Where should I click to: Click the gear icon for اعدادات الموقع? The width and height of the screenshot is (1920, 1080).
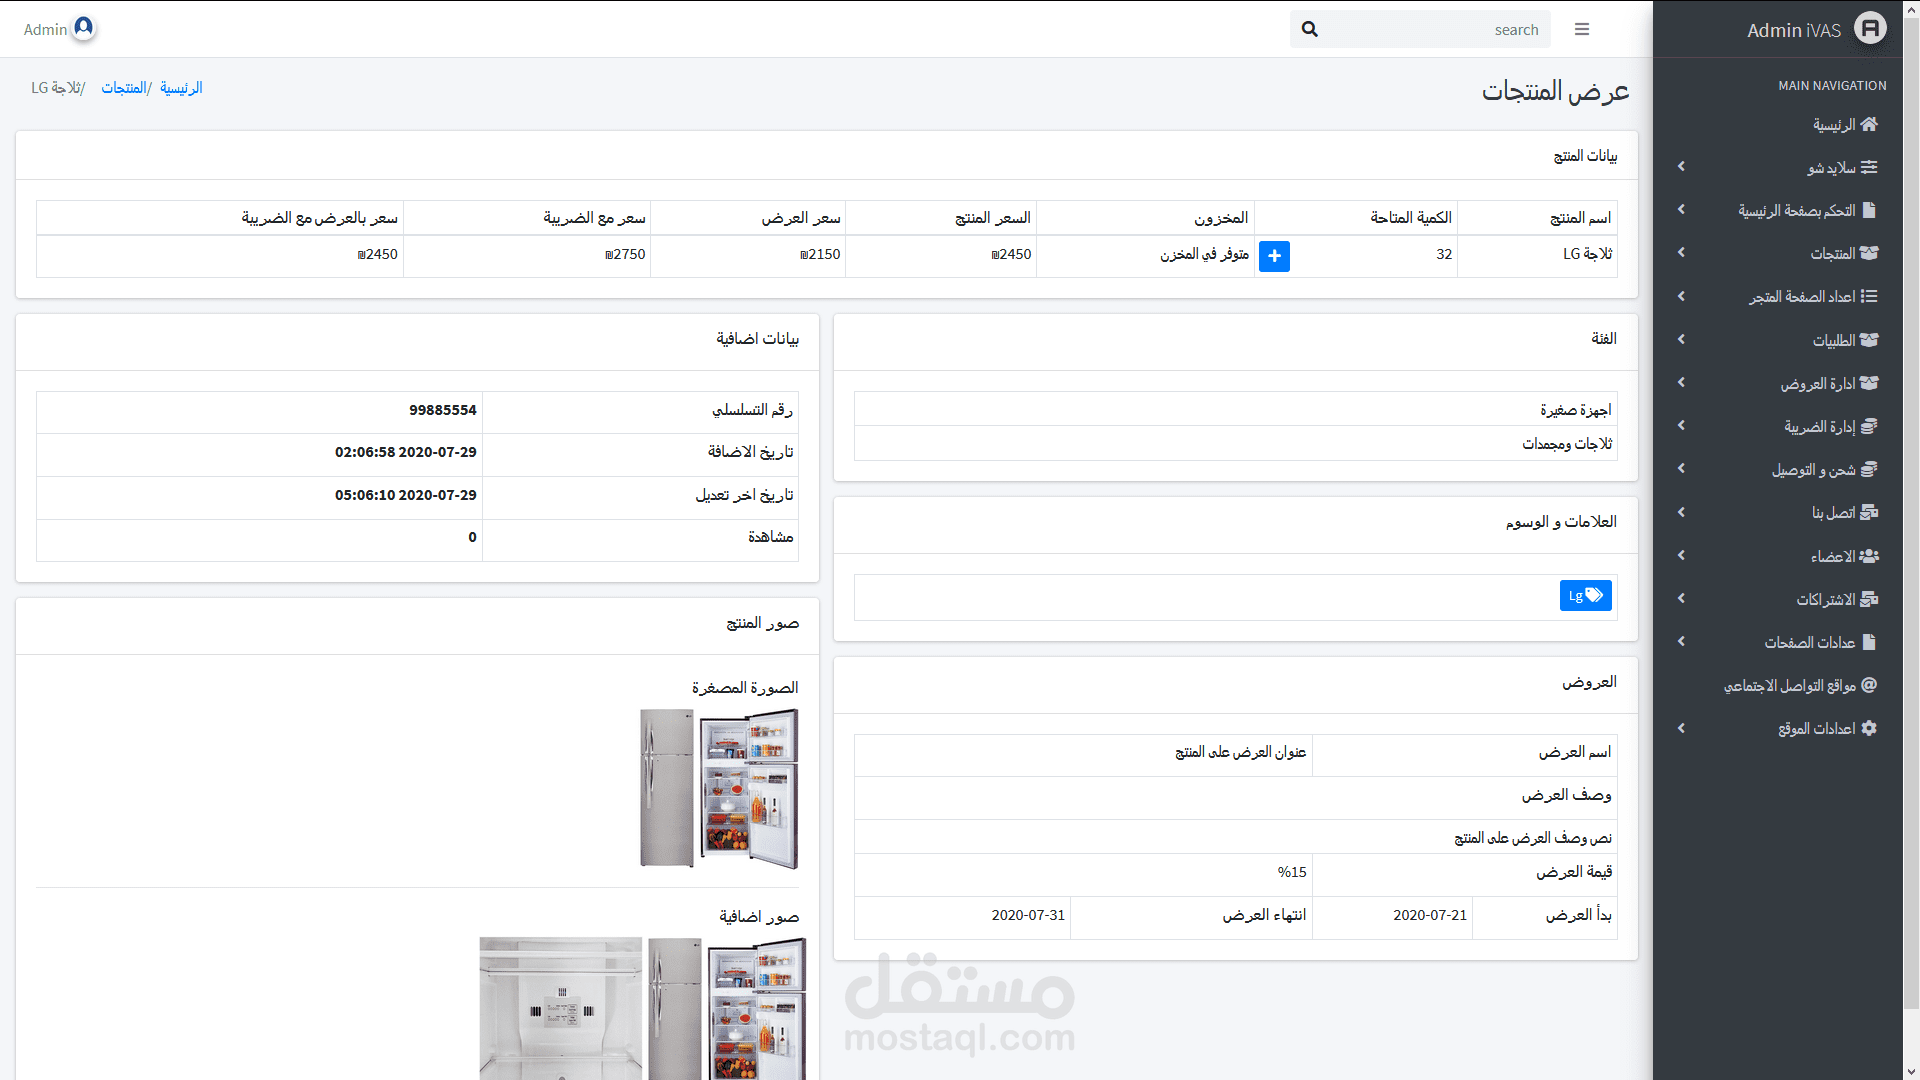click(x=1868, y=728)
